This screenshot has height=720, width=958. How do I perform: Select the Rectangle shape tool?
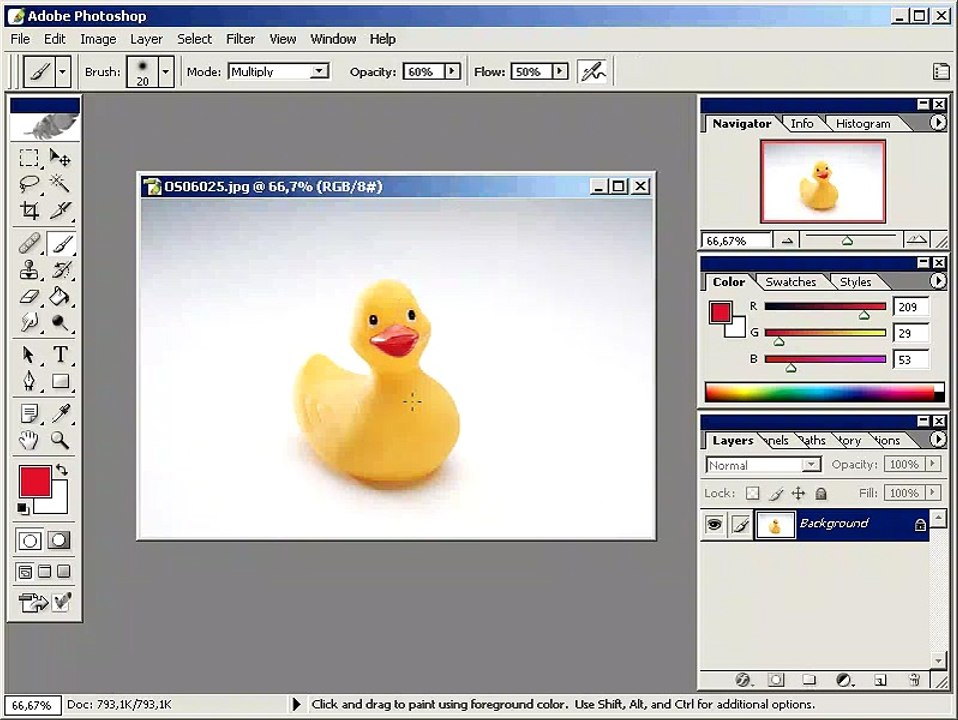(x=60, y=381)
